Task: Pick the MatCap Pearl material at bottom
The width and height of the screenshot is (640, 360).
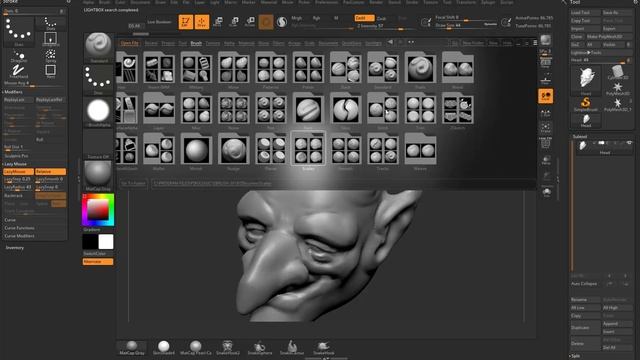Action: pyautogui.click(x=196, y=347)
